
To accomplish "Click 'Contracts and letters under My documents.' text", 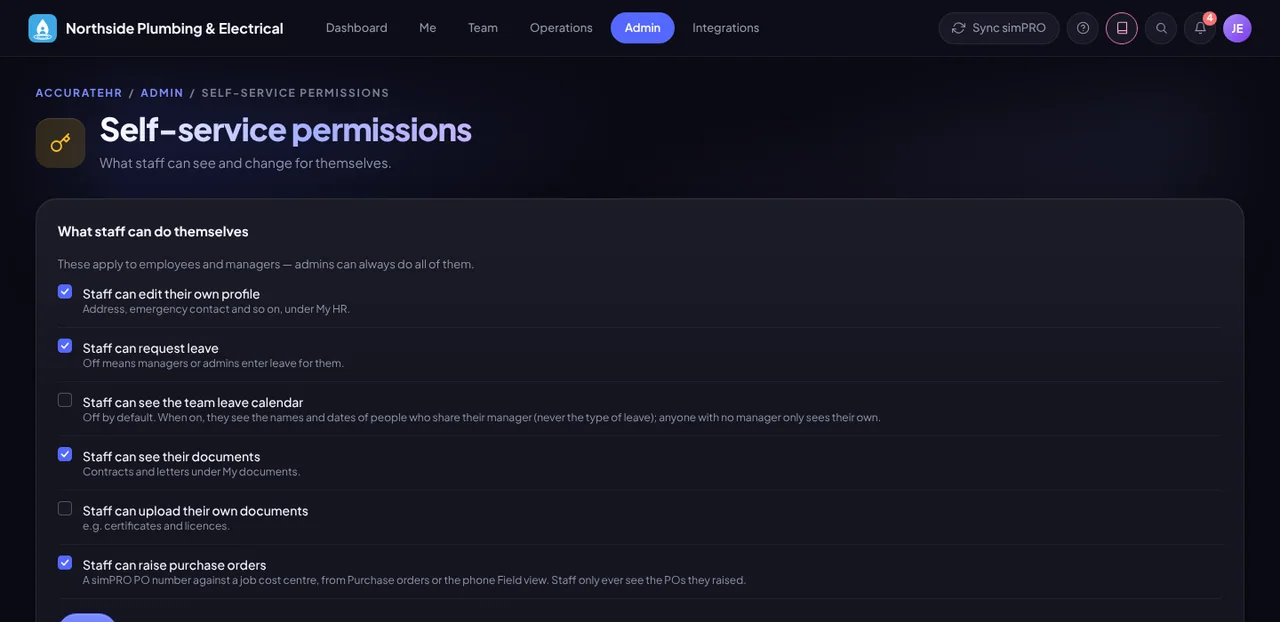I will pyautogui.click(x=191, y=472).
